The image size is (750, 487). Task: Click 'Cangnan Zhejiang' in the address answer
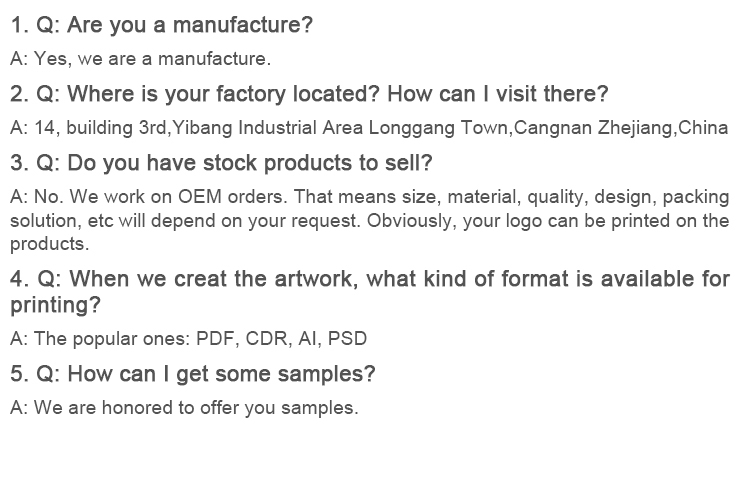click(x=593, y=128)
